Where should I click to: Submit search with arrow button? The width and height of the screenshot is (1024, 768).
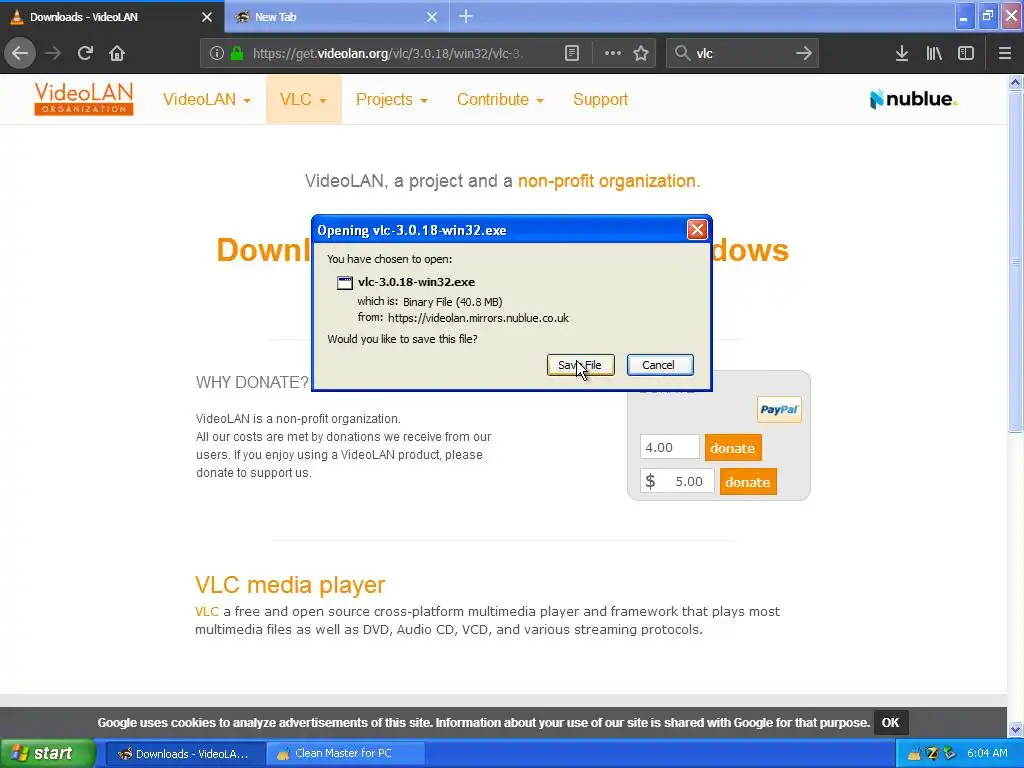[x=804, y=54]
